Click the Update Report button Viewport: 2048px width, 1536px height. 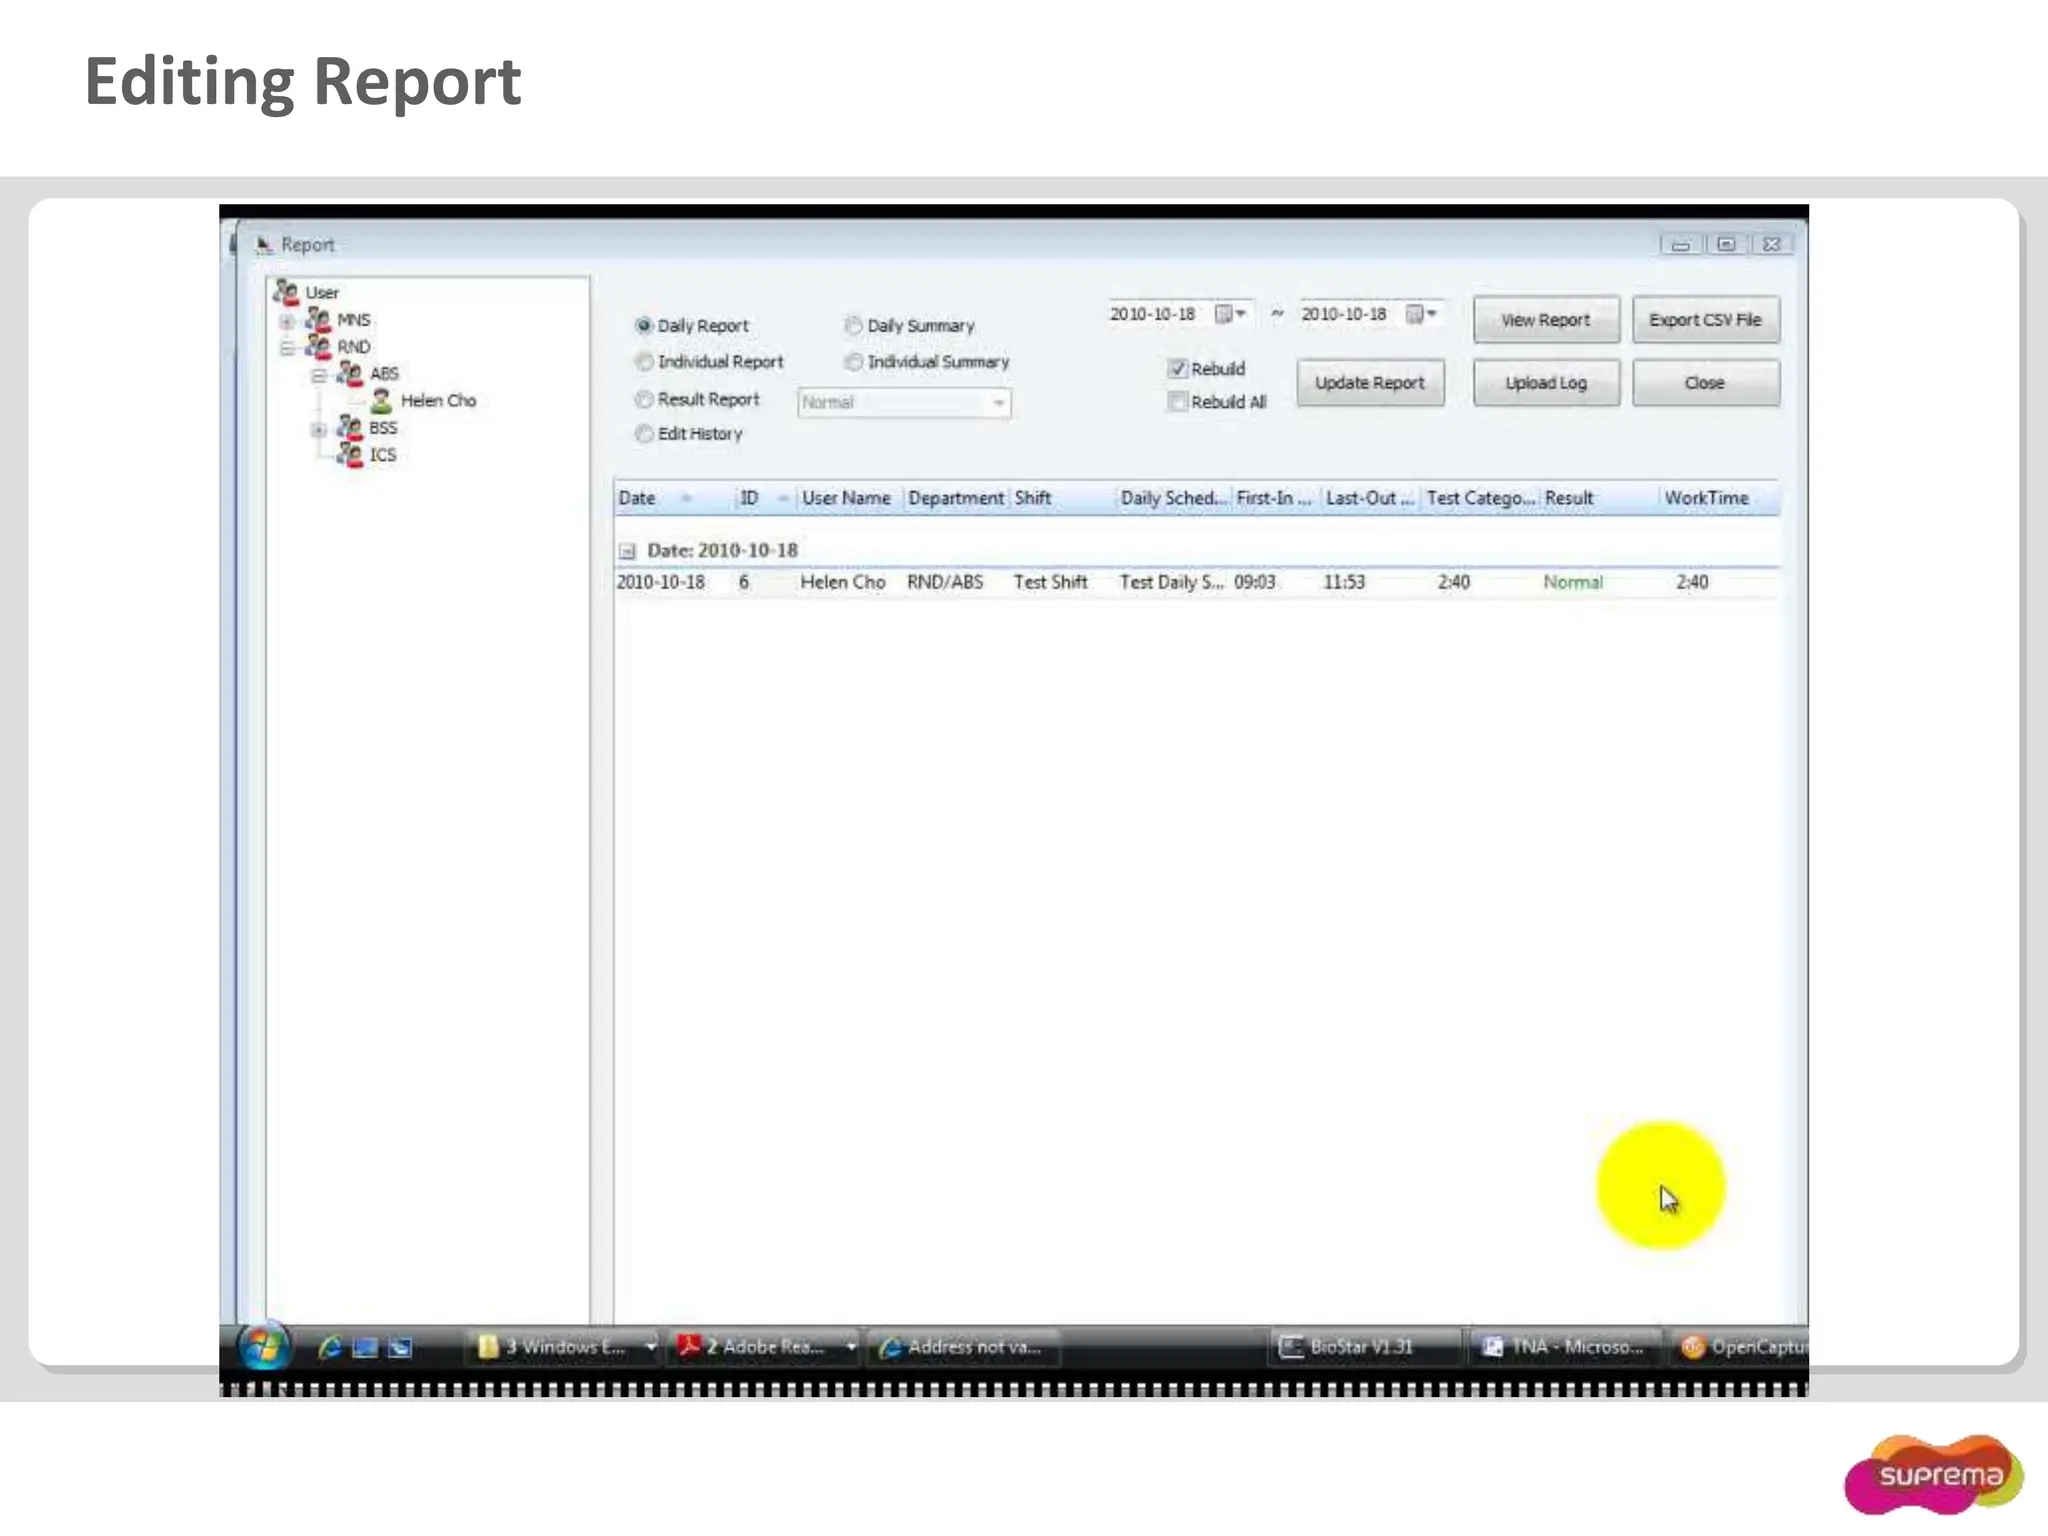tap(1369, 383)
